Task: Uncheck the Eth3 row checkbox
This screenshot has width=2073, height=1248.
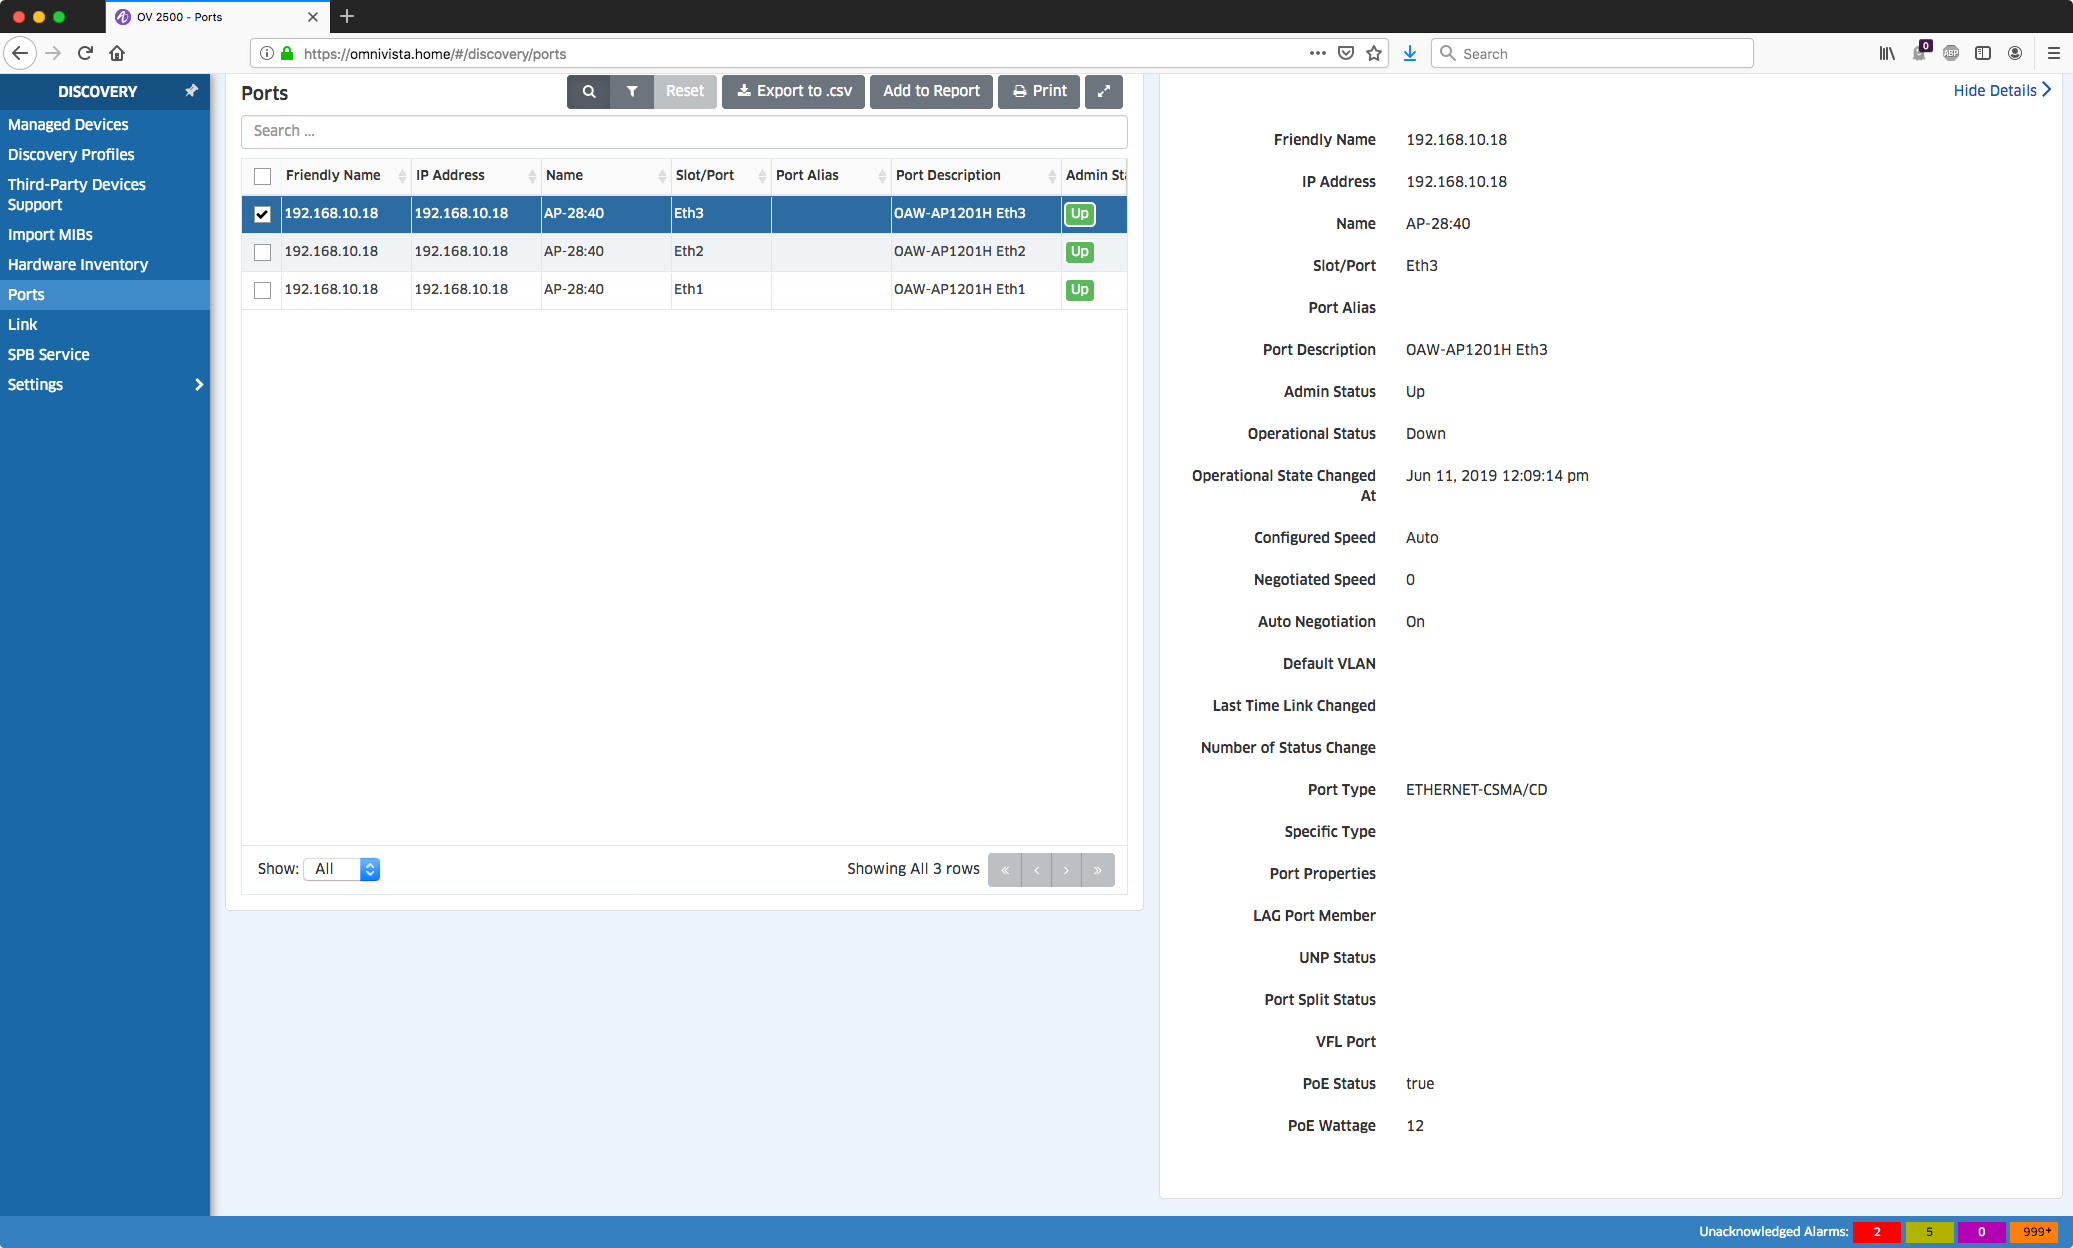Action: (x=262, y=214)
